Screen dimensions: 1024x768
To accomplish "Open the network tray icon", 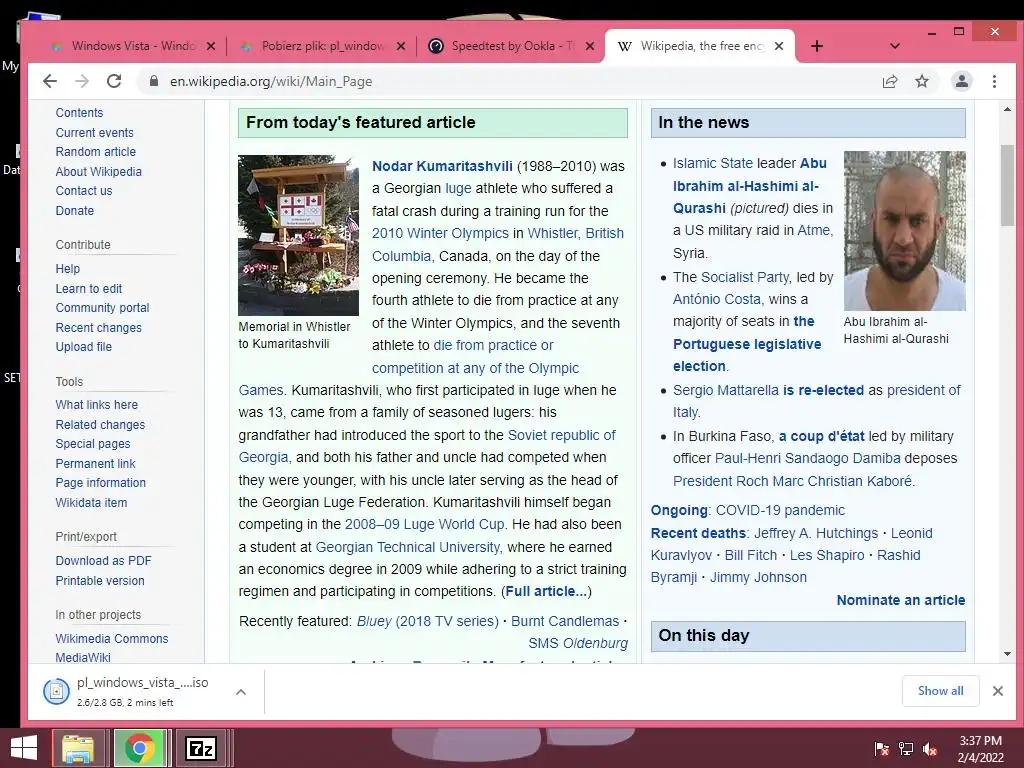I will click(906, 749).
